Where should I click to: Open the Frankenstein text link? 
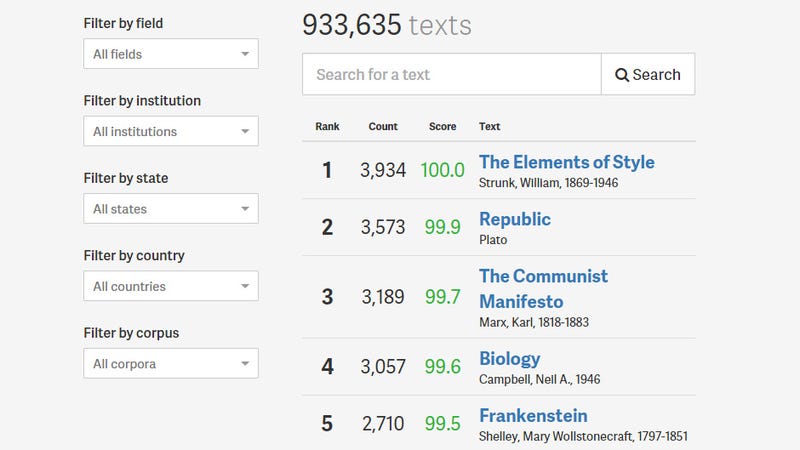pos(533,416)
